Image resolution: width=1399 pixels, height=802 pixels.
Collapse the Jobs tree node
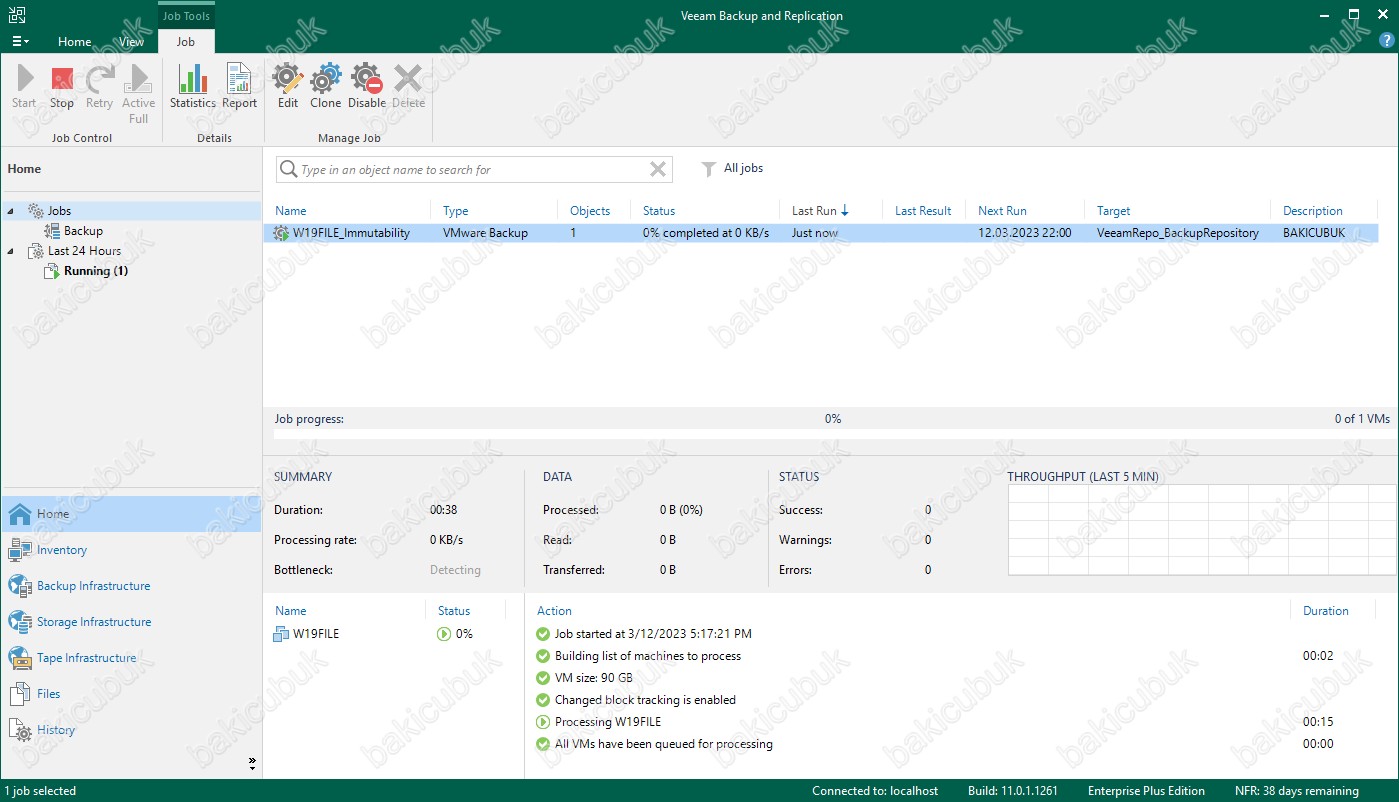pos(11,211)
